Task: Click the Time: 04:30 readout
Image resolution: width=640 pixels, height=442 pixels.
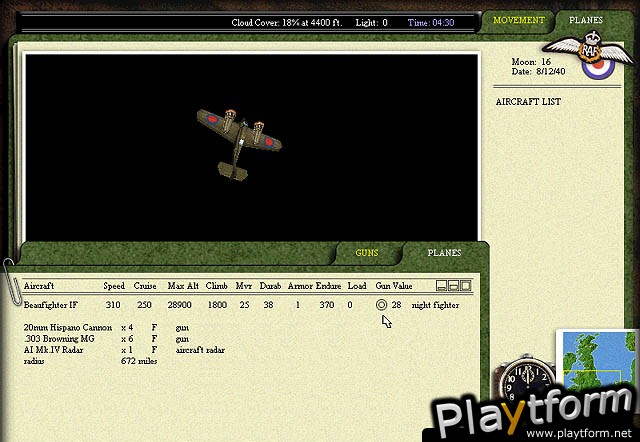Action: pyautogui.click(x=431, y=22)
